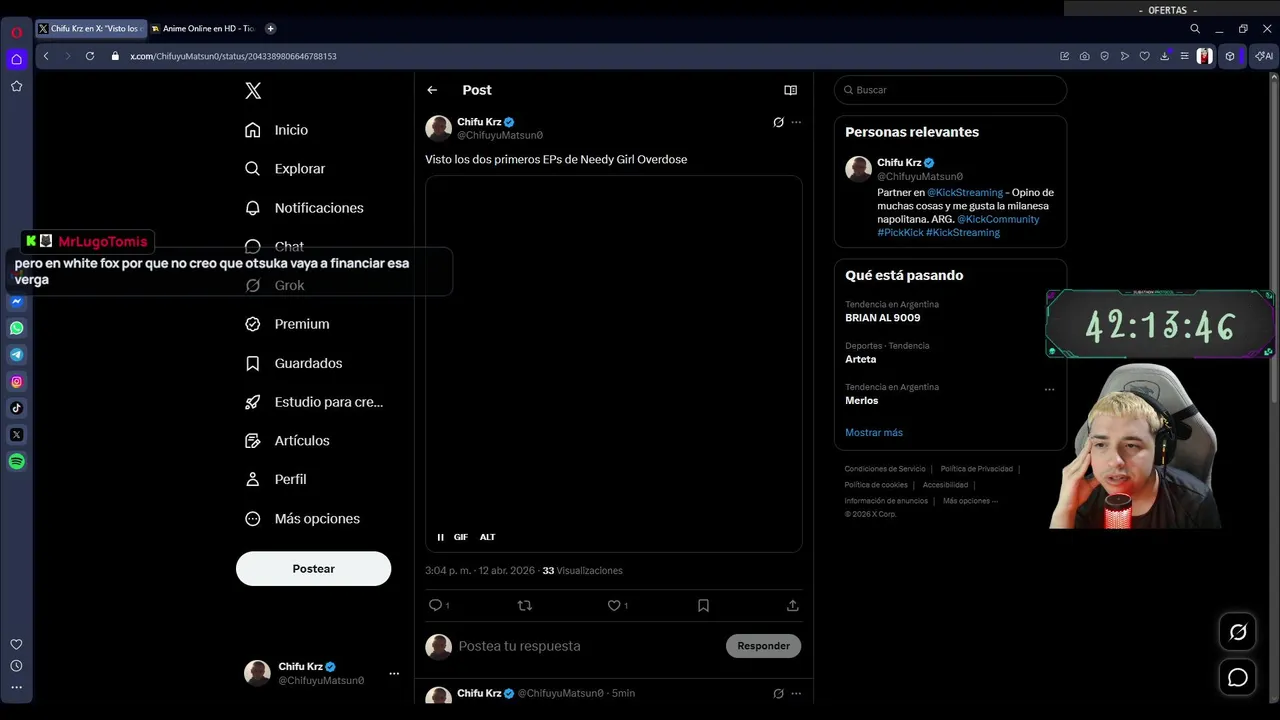Open TikTok in Opera sidebar
The image size is (1280, 720).
click(17, 408)
